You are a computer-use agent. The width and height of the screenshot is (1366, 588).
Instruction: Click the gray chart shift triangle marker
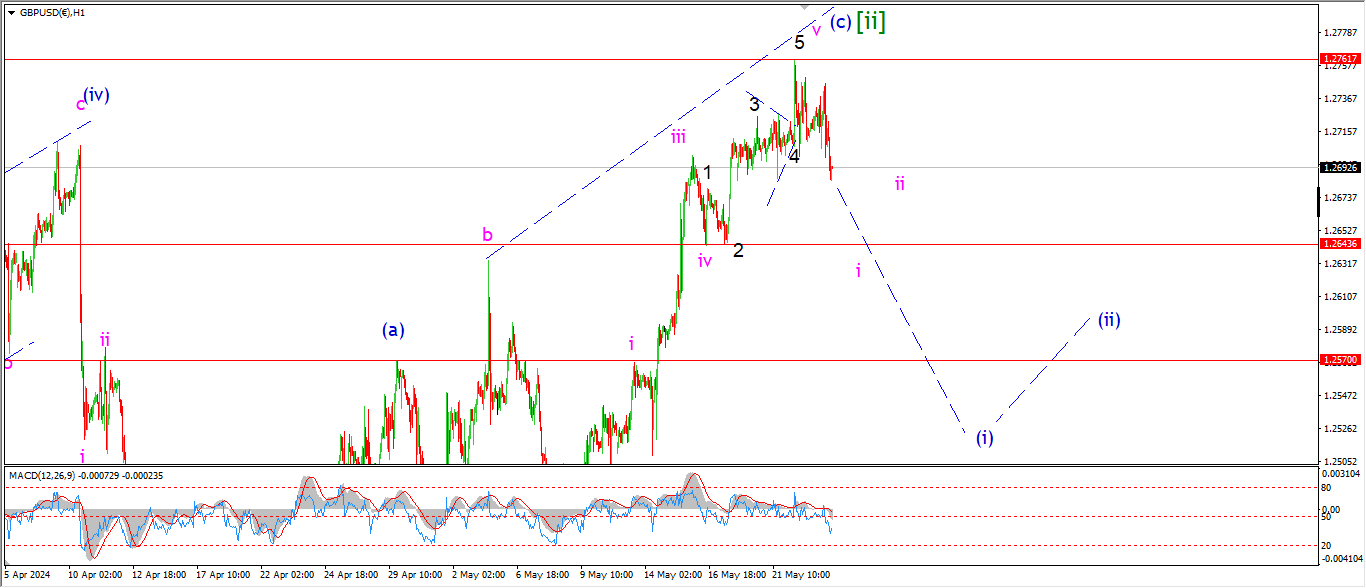[808, 8]
